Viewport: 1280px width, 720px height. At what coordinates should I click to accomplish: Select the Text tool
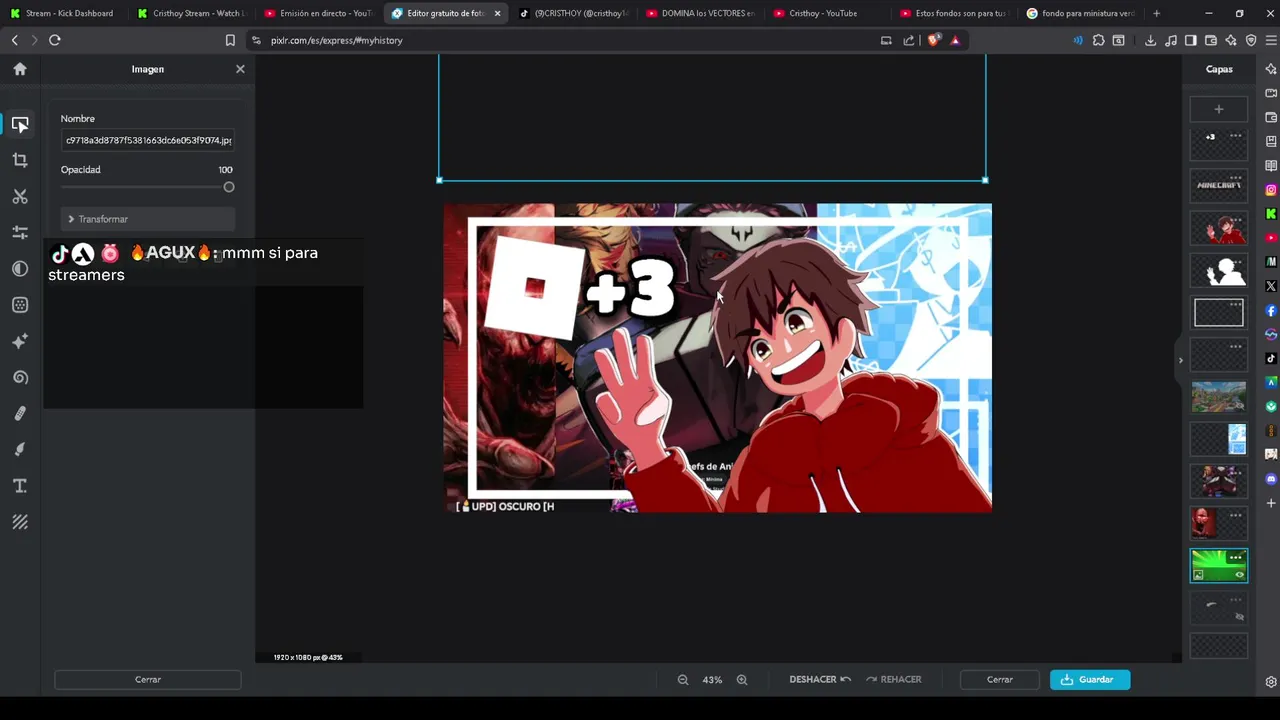(20, 486)
